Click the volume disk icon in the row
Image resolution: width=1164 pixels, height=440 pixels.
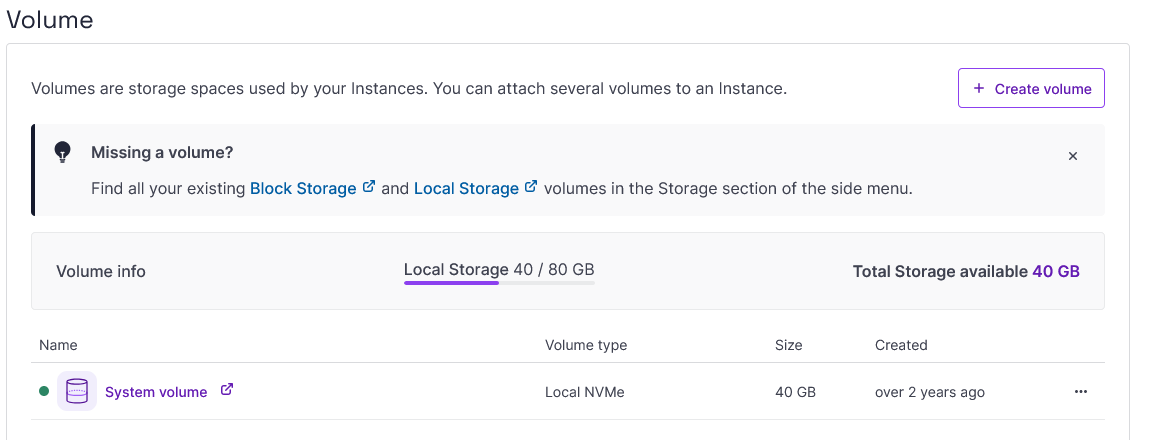pyautogui.click(x=77, y=392)
